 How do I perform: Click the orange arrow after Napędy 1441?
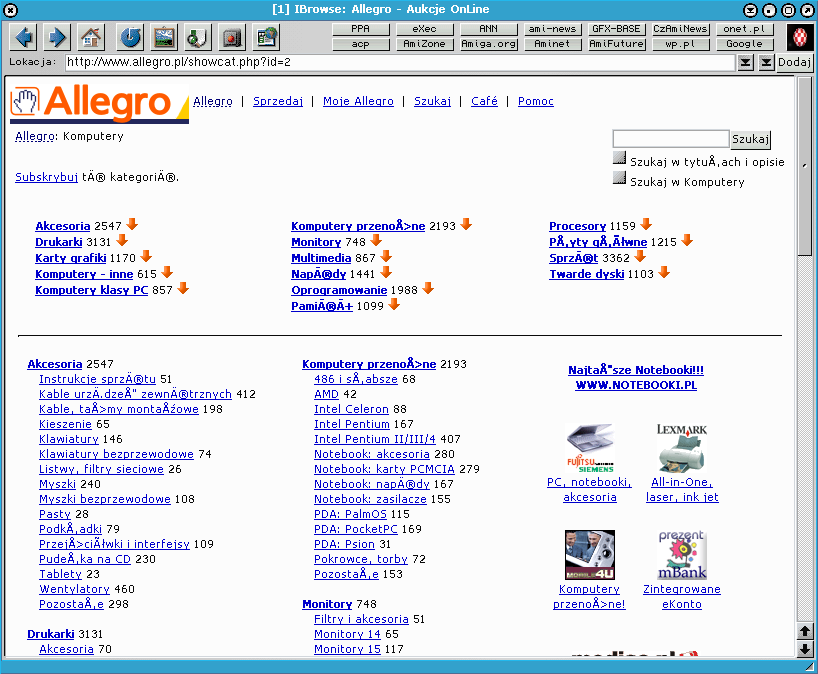(x=386, y=272)
